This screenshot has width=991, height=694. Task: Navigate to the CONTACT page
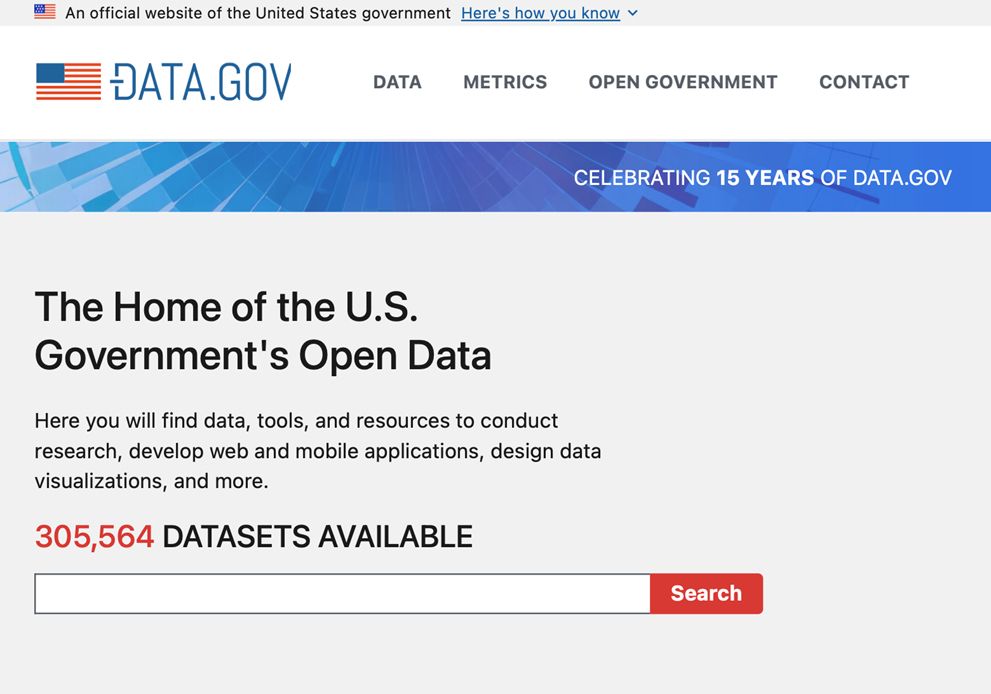864,82
